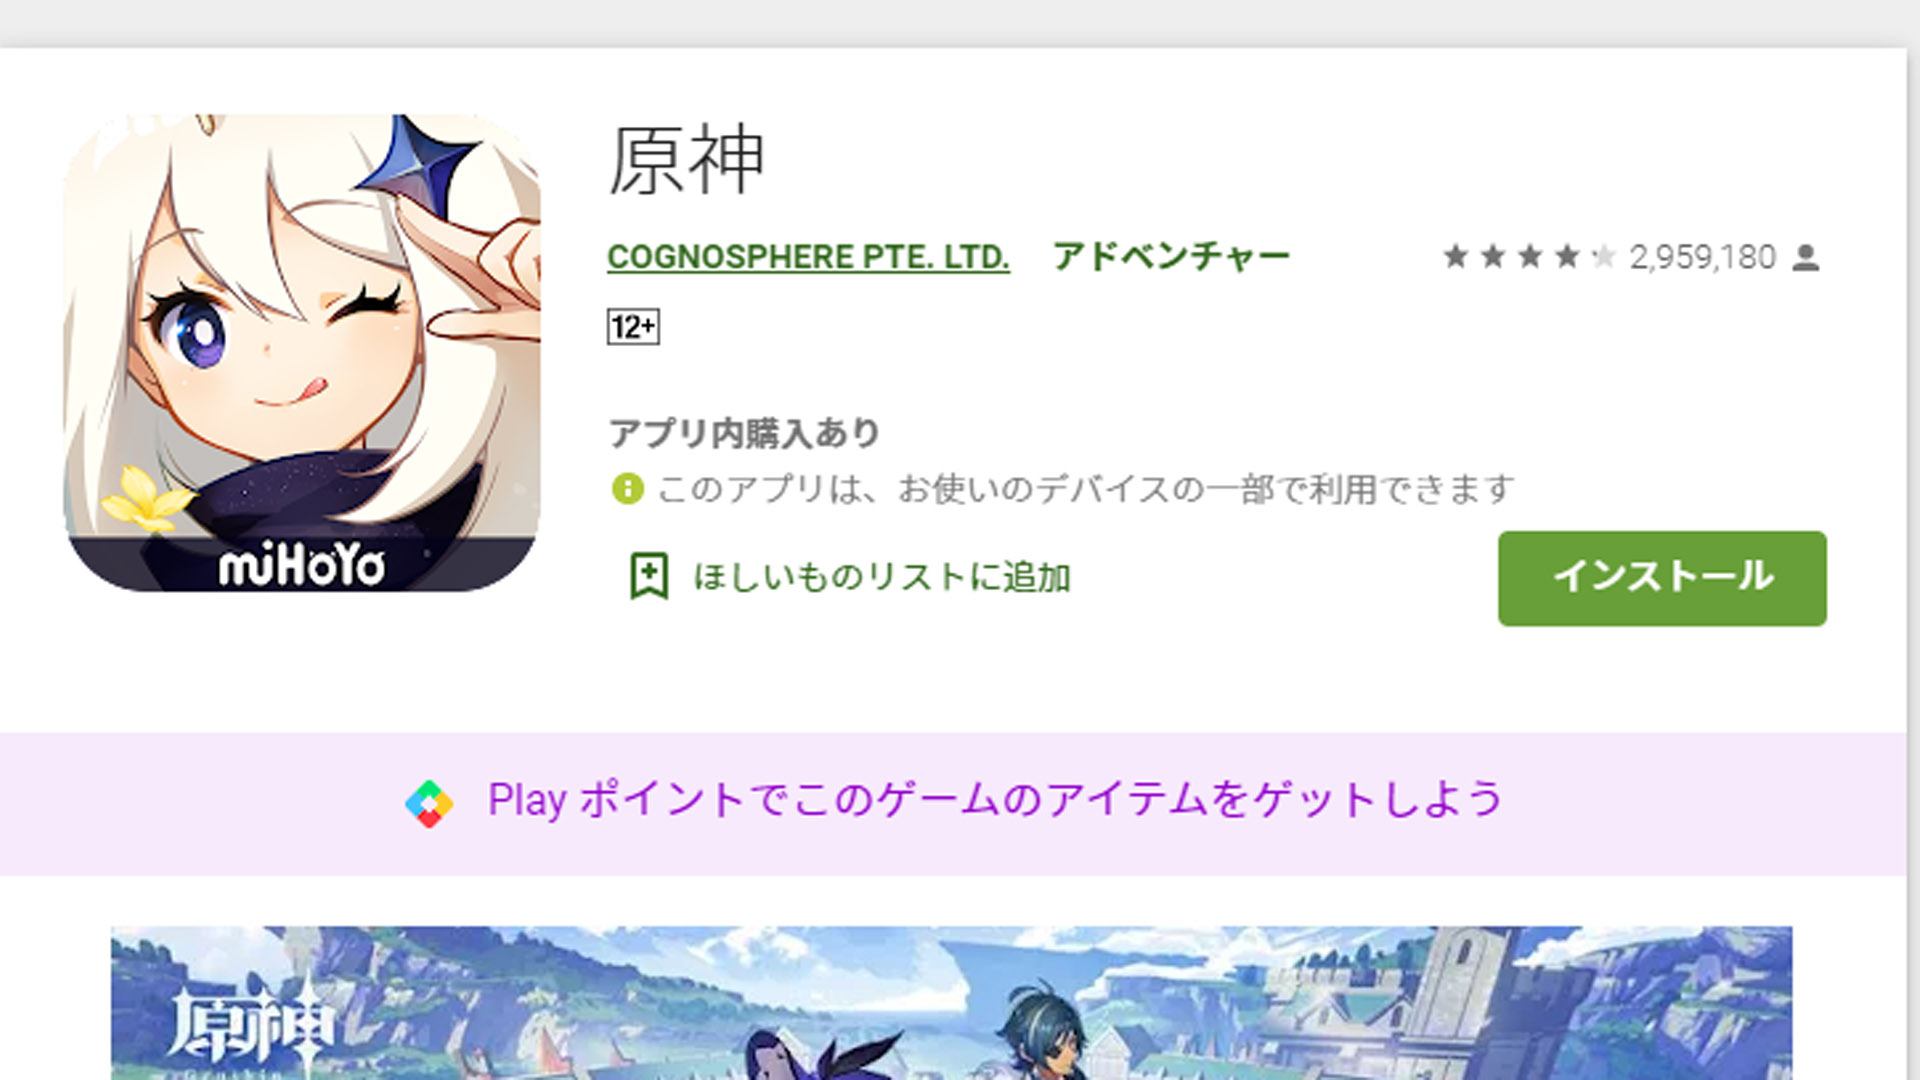Click the green device availability info icon

click(627, 489)
